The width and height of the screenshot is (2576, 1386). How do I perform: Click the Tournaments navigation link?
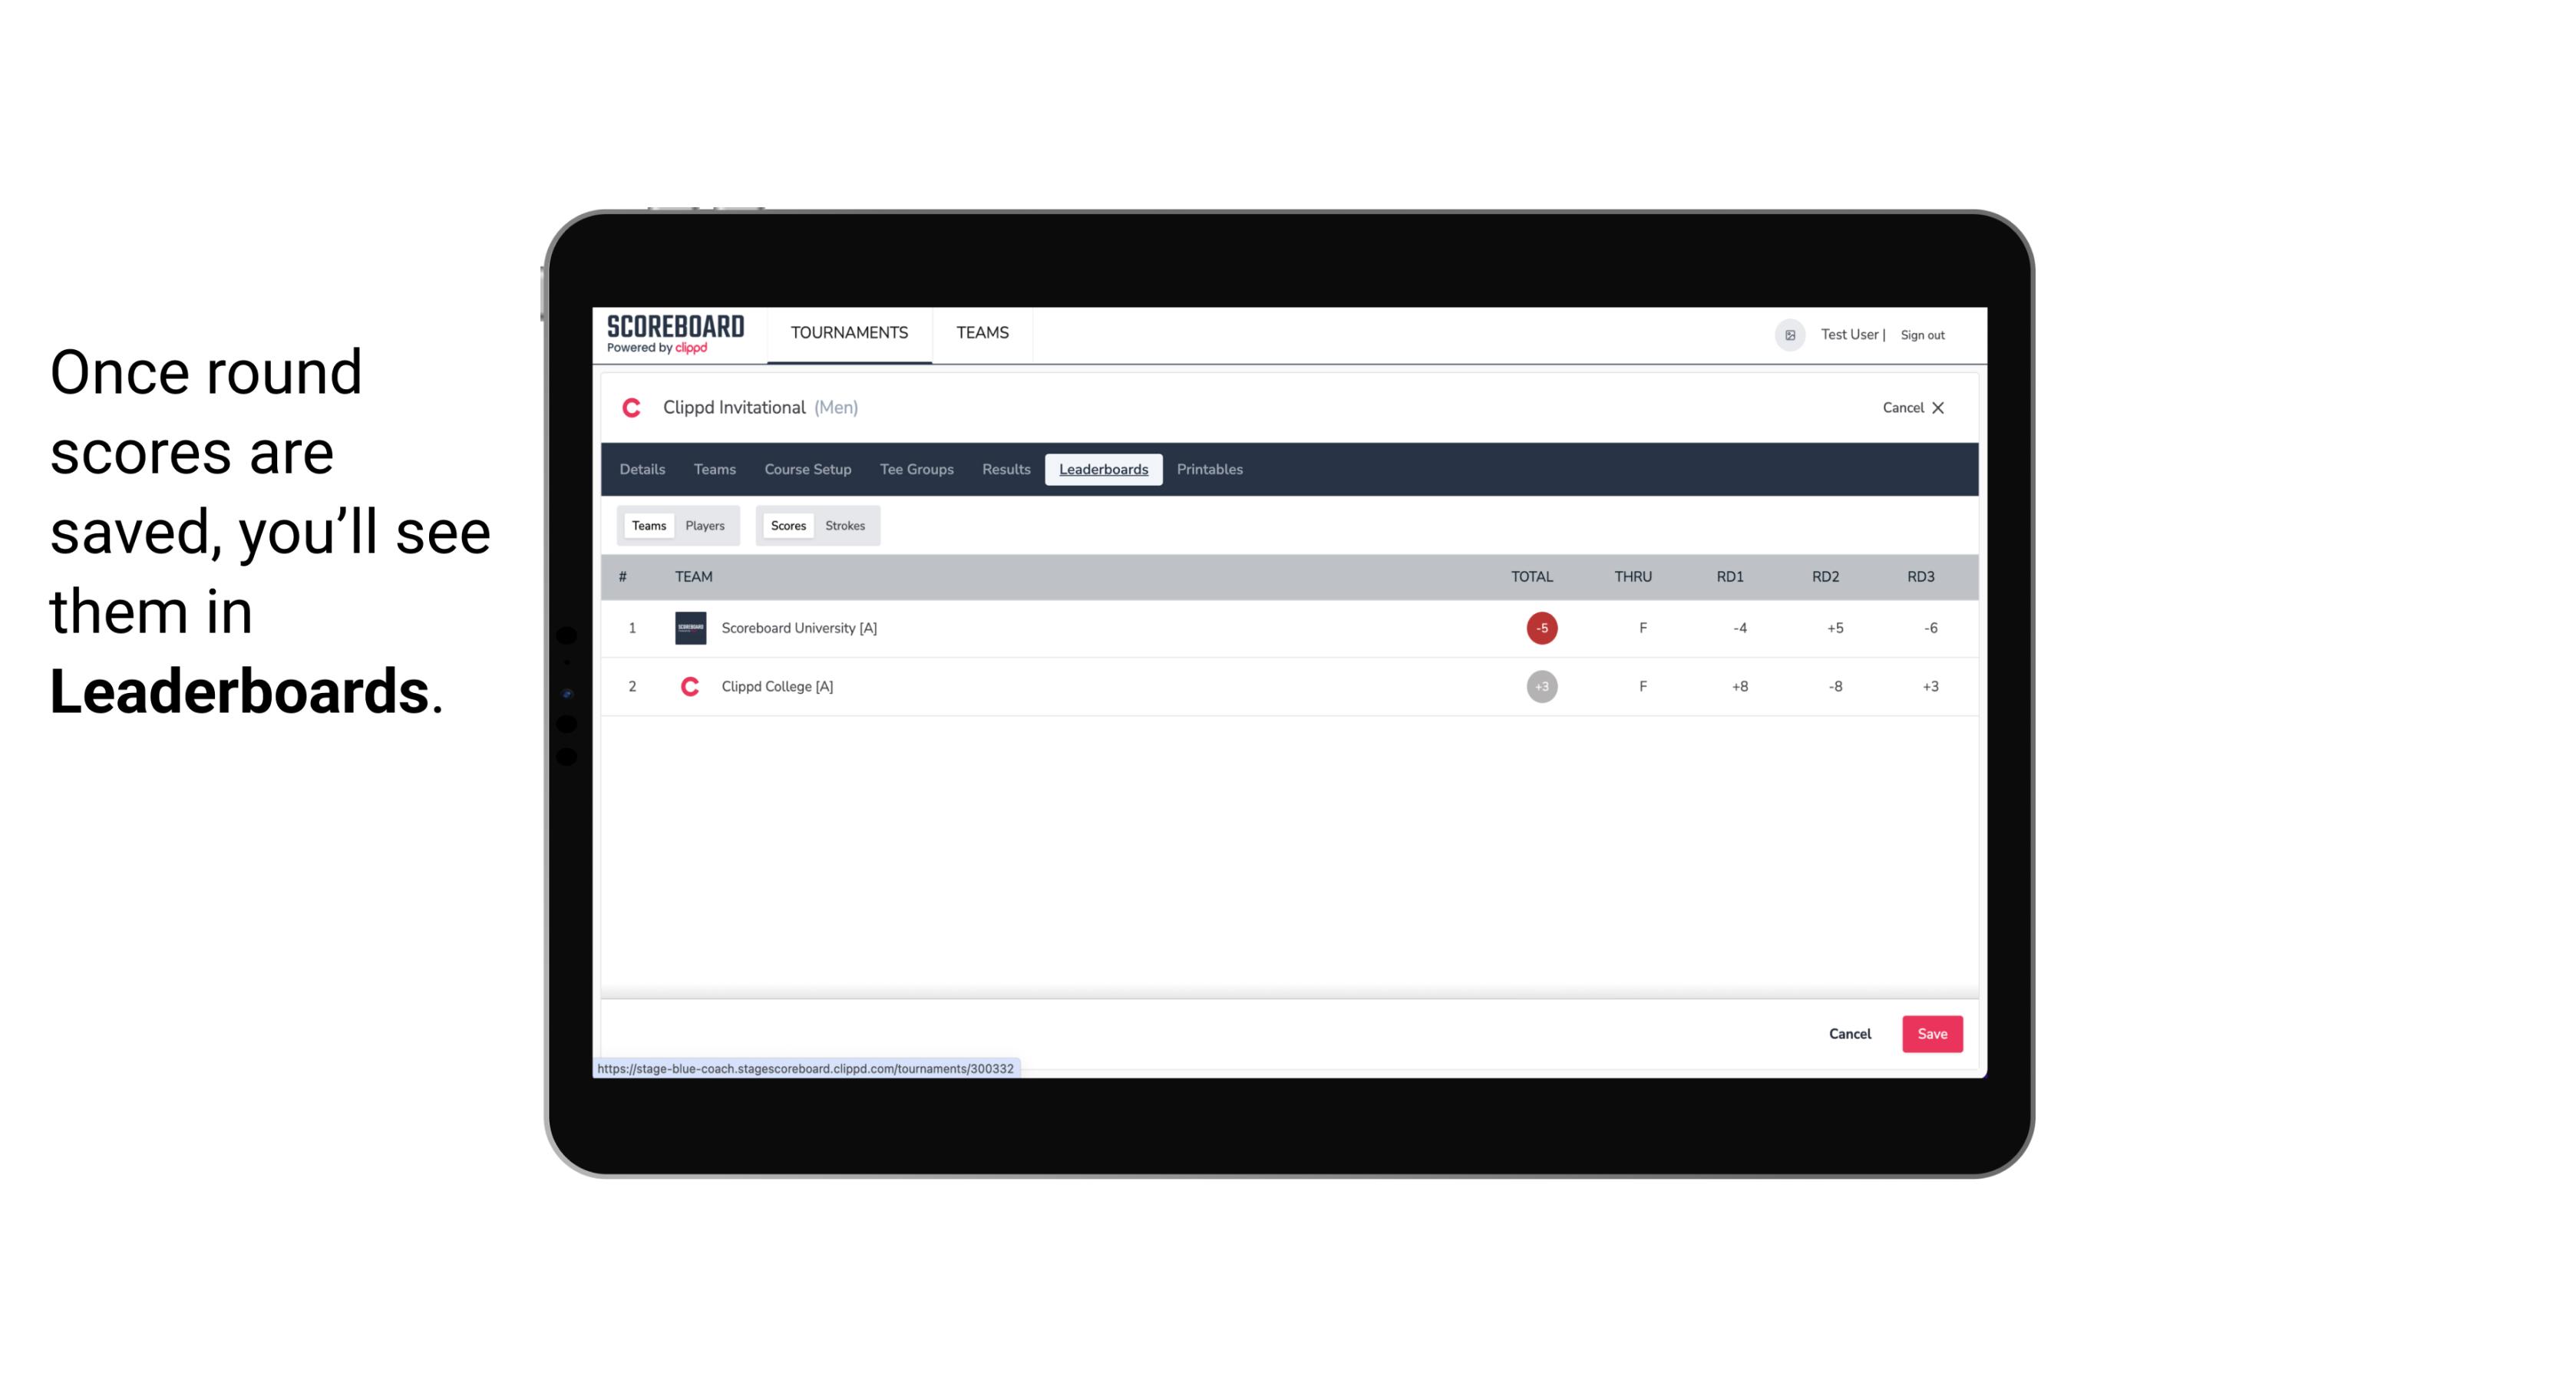tap(850, 333)
